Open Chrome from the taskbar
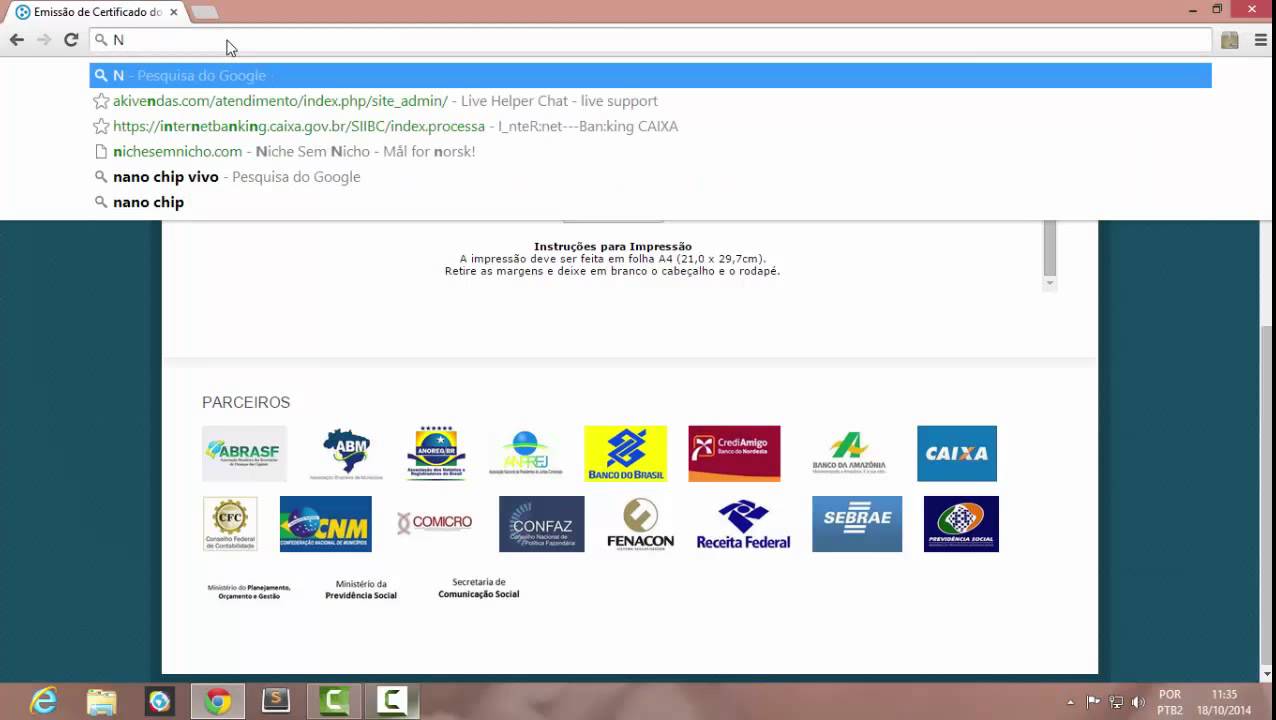The image size is (1276, 720). coord(217,702)
